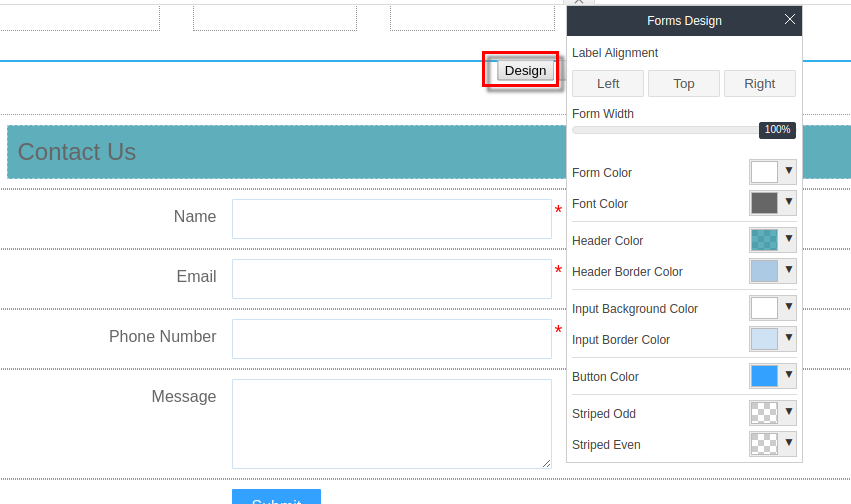Click the Message text area
Screen dimensions: 851x504
click(x=391, y=423)
